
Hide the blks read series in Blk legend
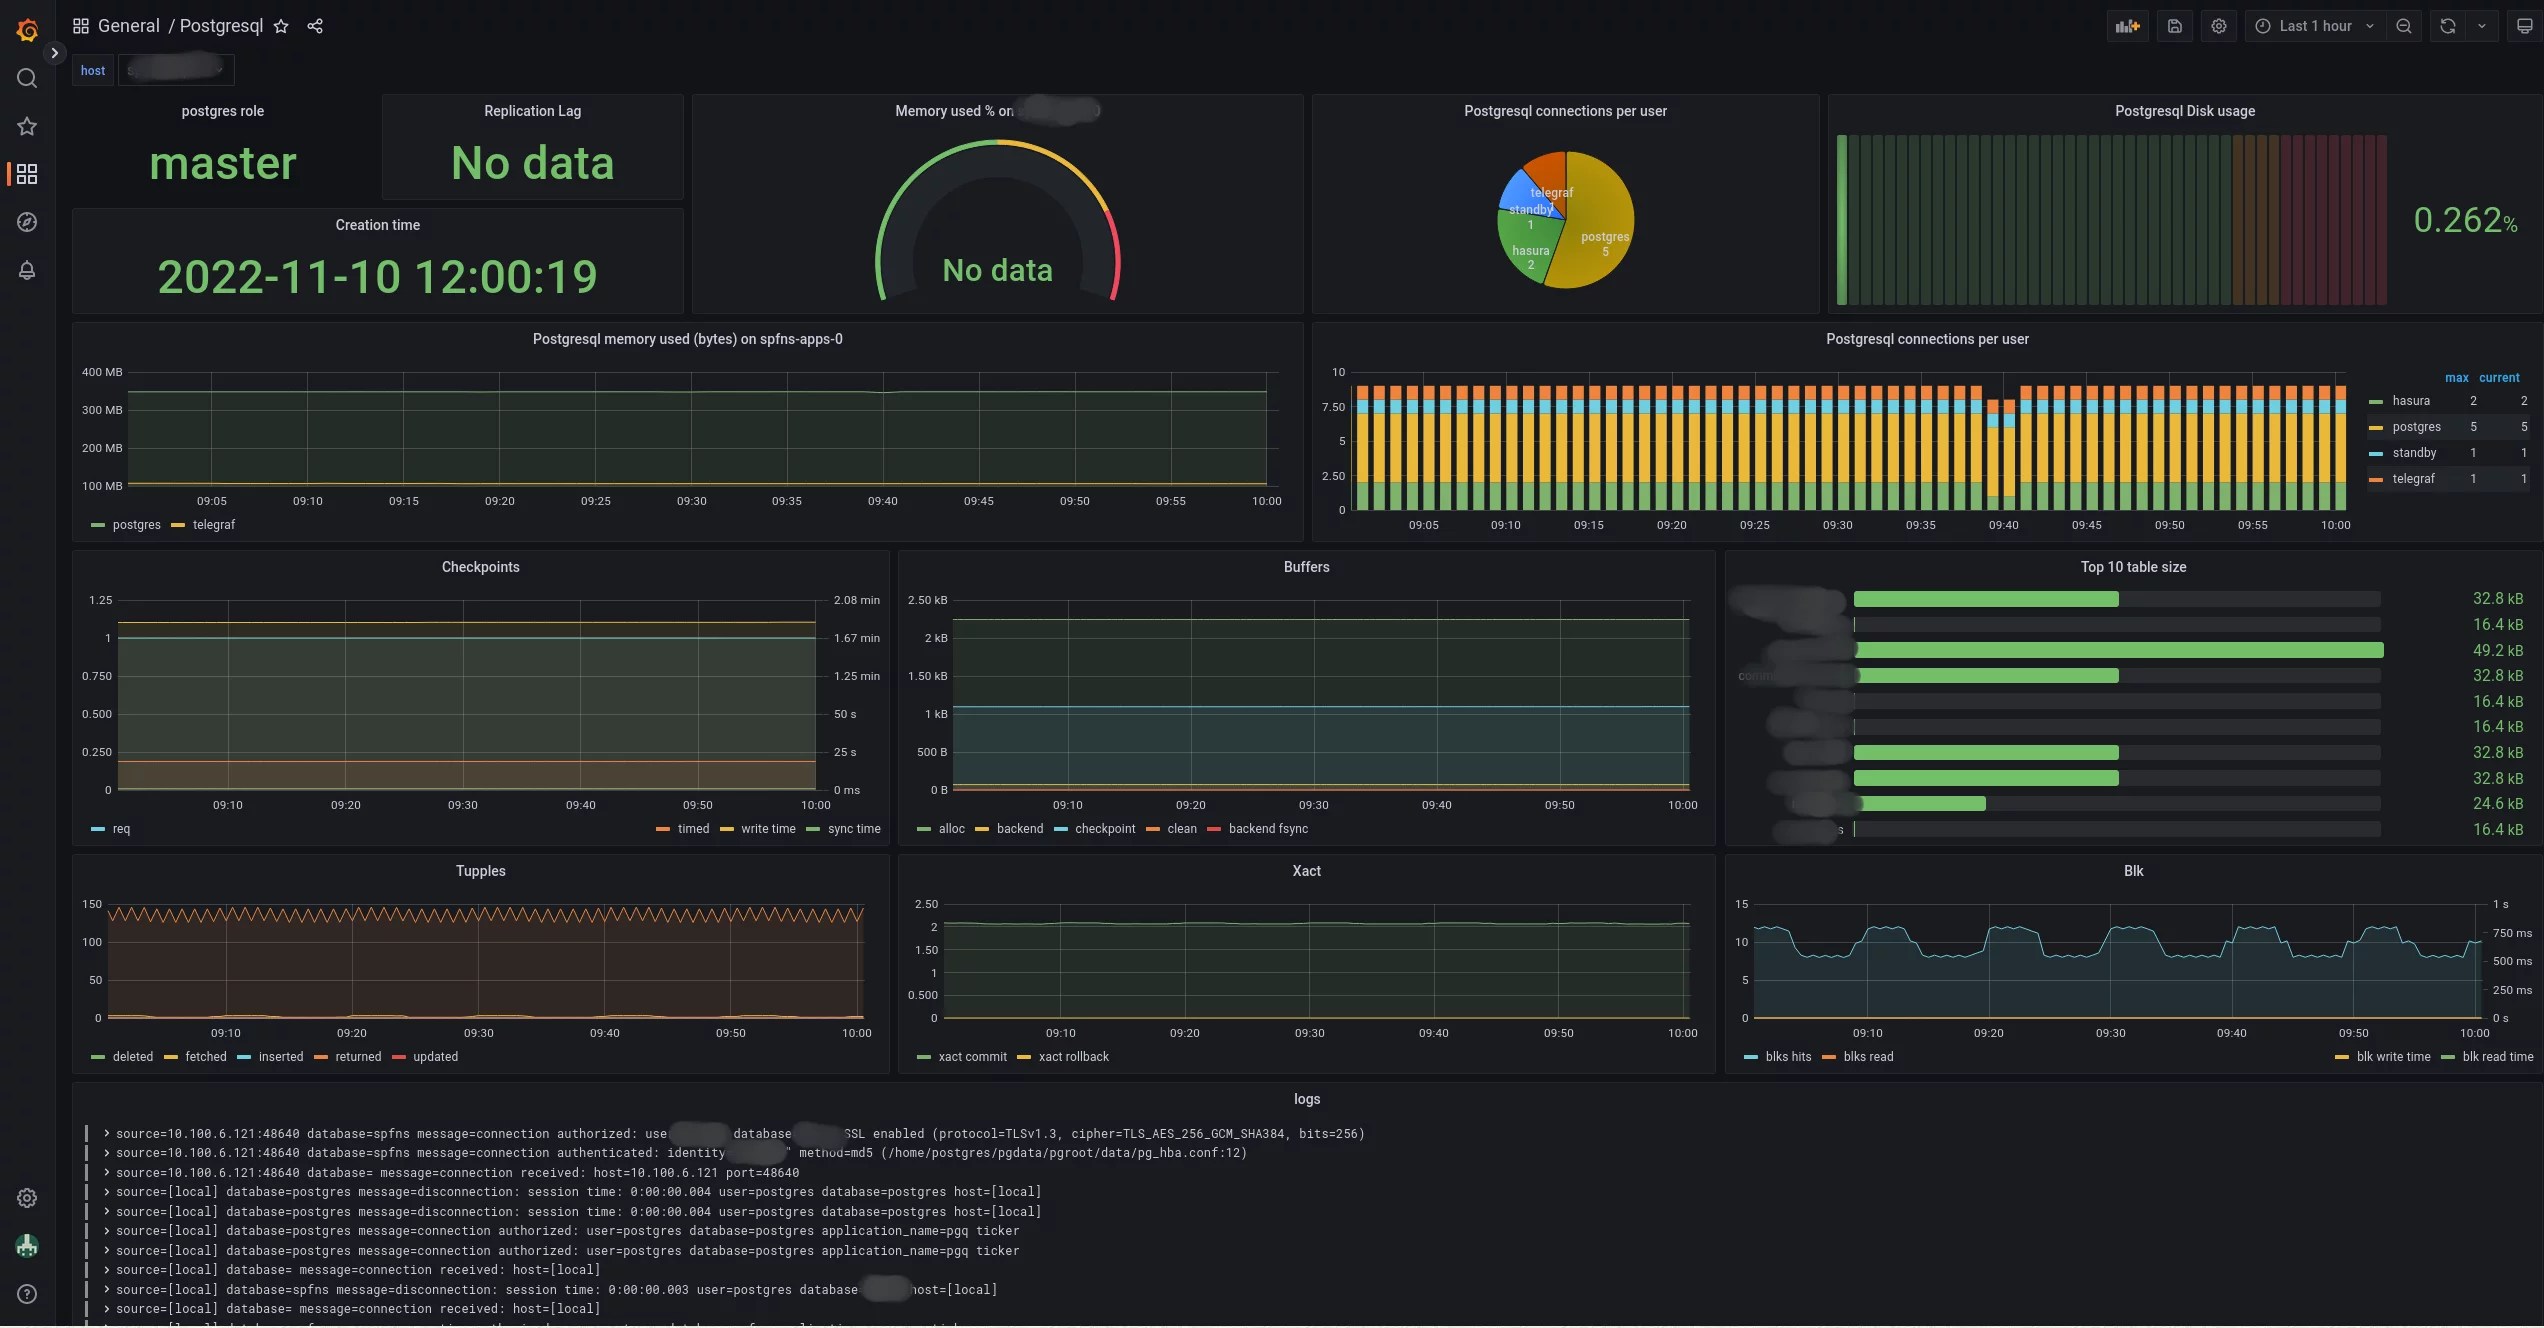coord(1866,1057)
